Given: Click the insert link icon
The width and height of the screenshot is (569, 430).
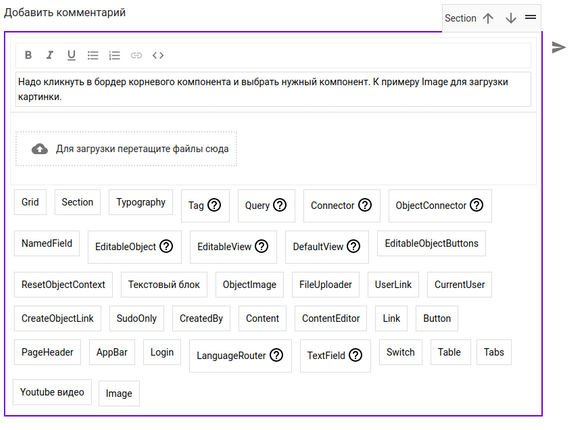Looking at the screenshot, I should point(136,55).
